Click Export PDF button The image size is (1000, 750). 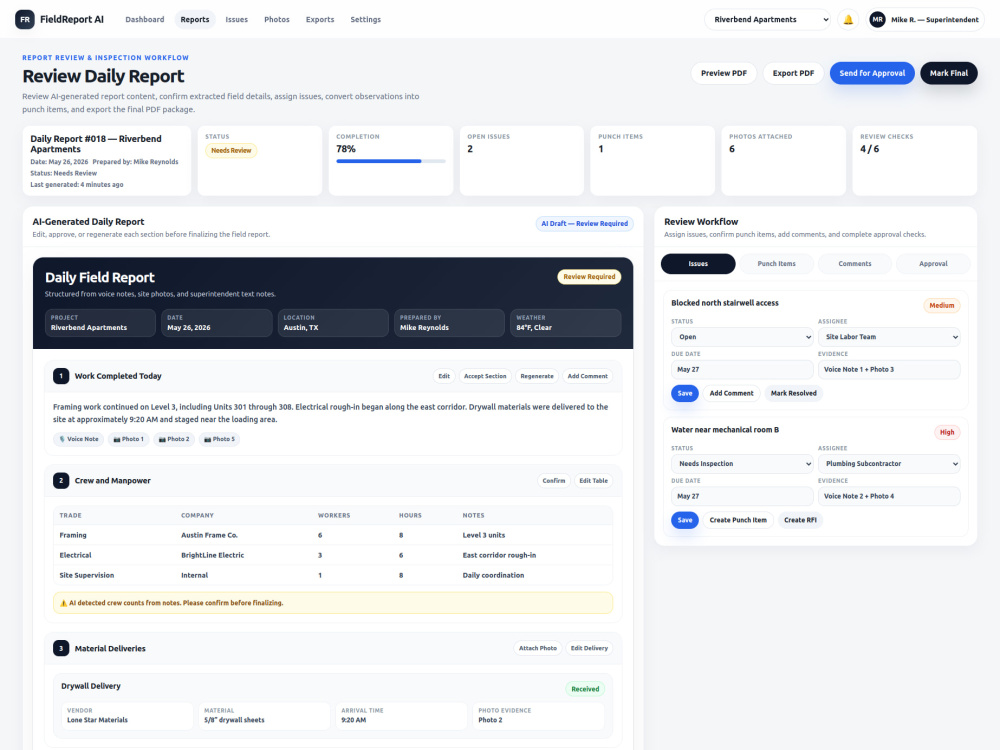[793, 73]
